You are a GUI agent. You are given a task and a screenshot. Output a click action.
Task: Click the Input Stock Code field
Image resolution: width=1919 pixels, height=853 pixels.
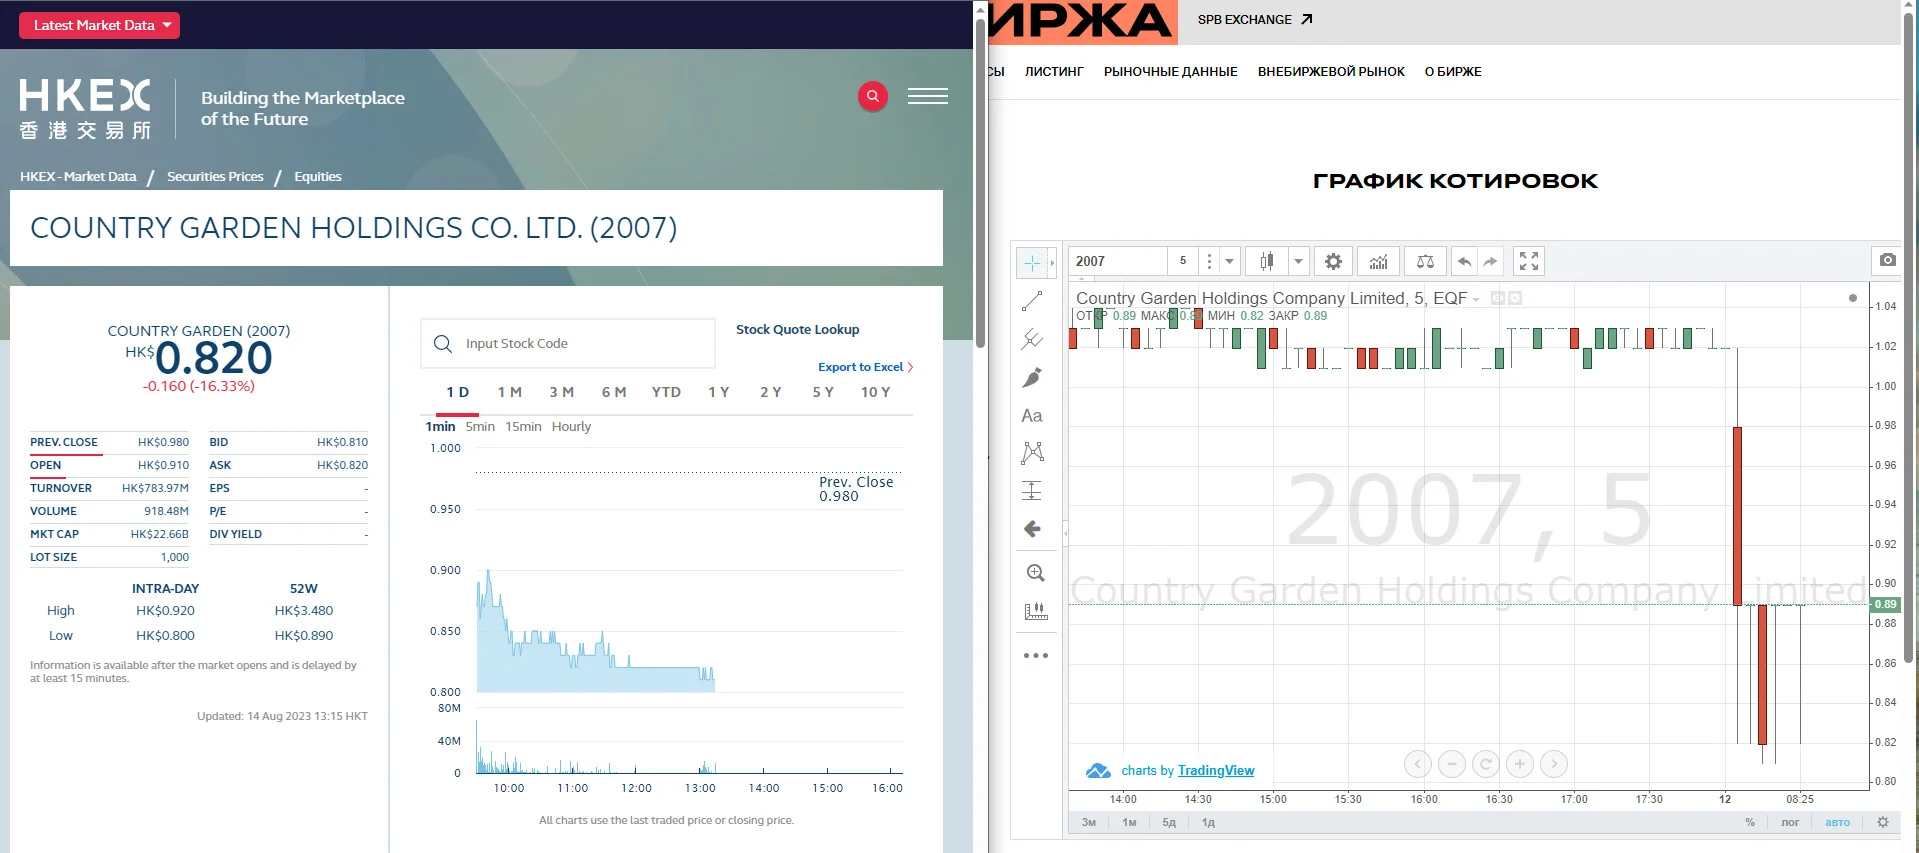pyautogui.click(x=568, y=344)
